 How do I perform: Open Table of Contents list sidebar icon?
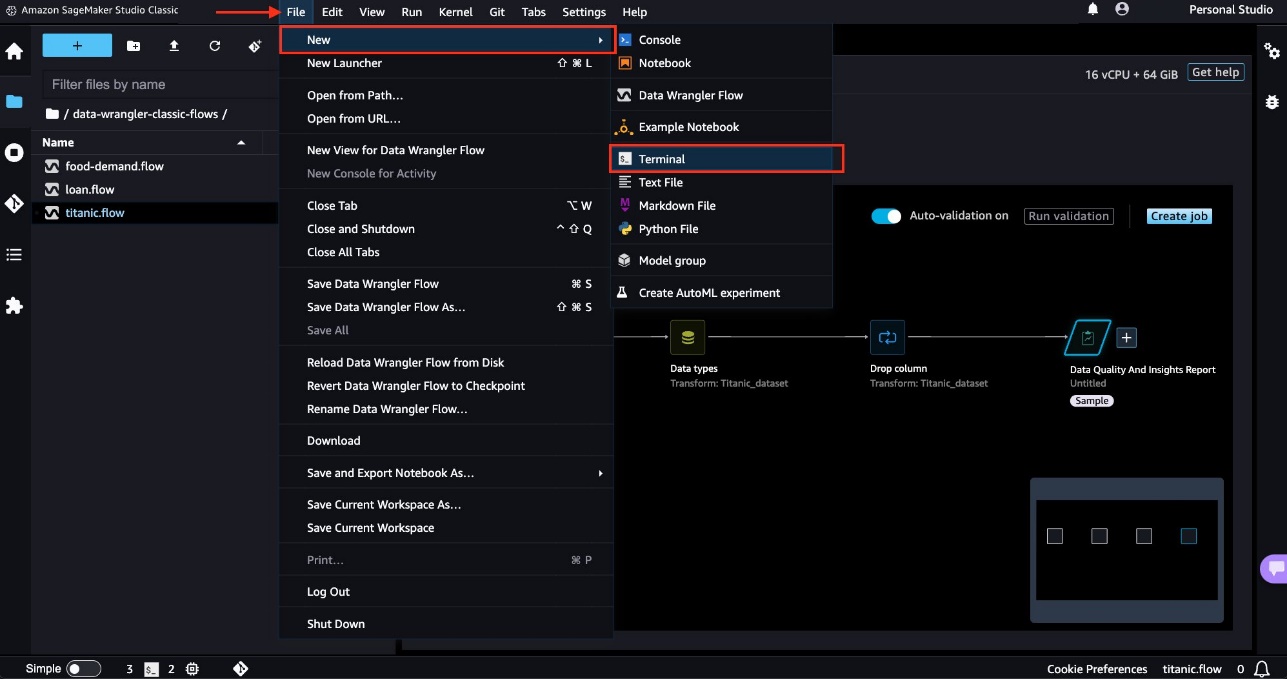point(14,255)
